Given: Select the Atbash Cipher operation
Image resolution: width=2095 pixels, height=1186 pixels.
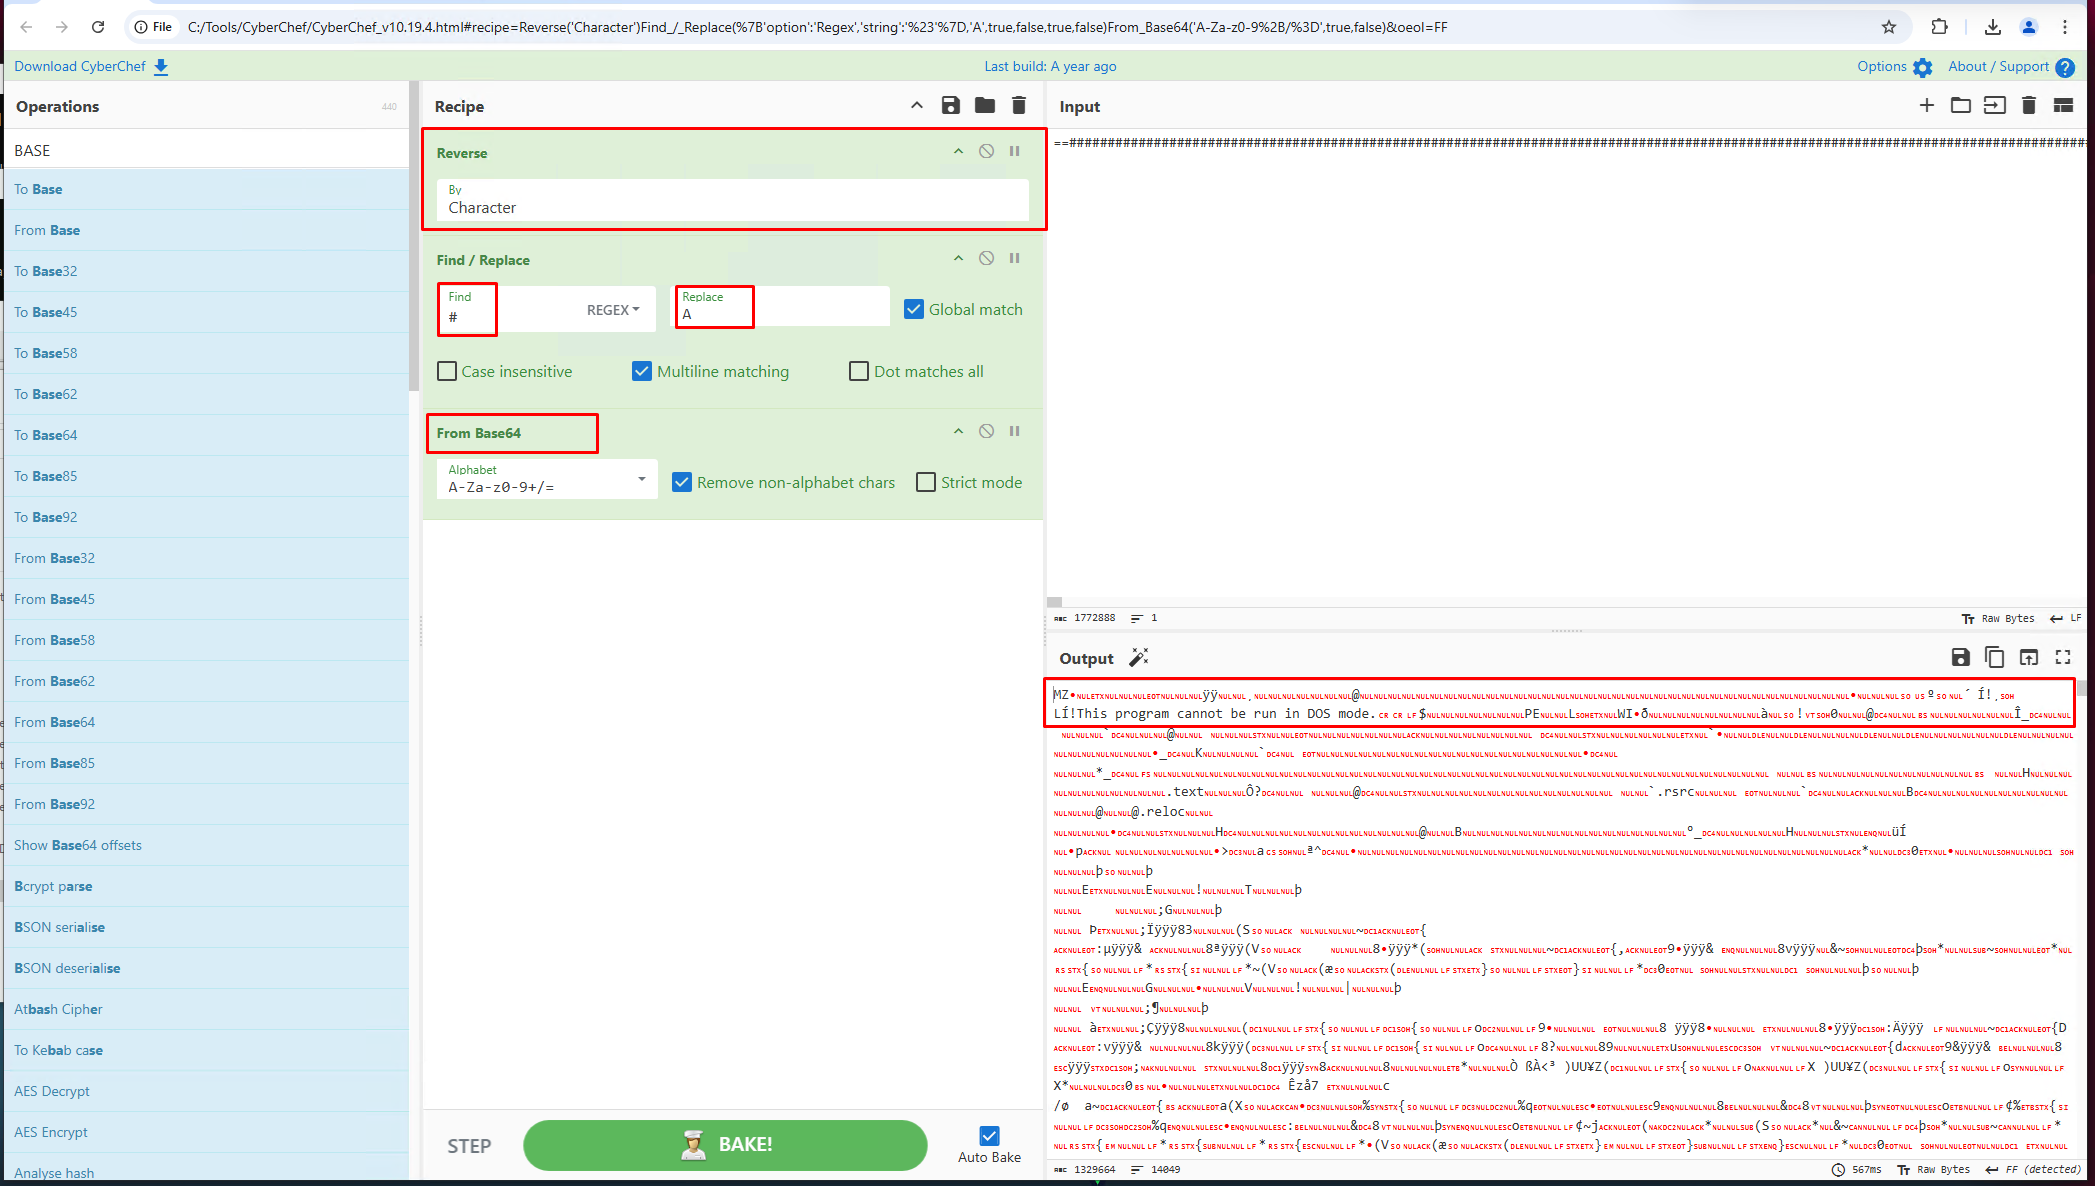Looking at the screenshot, I should (207, 1009).
